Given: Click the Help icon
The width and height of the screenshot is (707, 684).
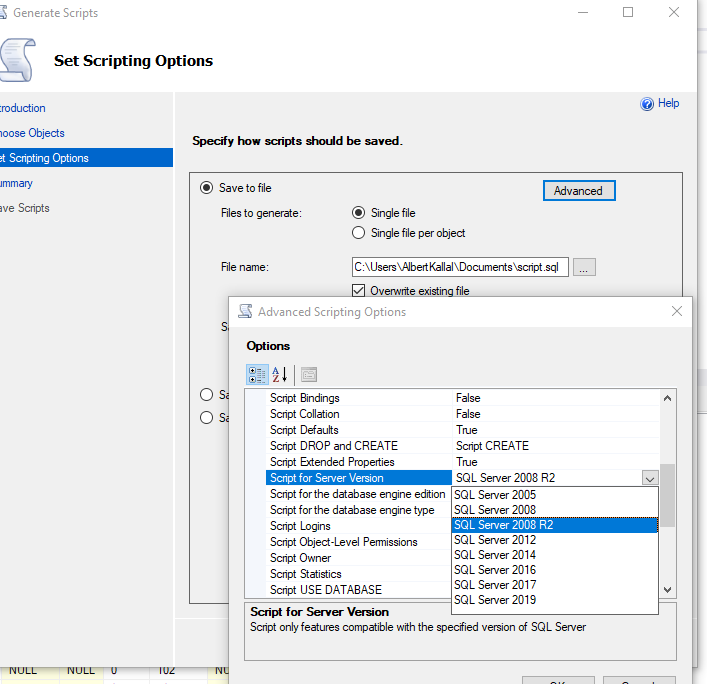Looking at the screenshot, I should [647, 104].
